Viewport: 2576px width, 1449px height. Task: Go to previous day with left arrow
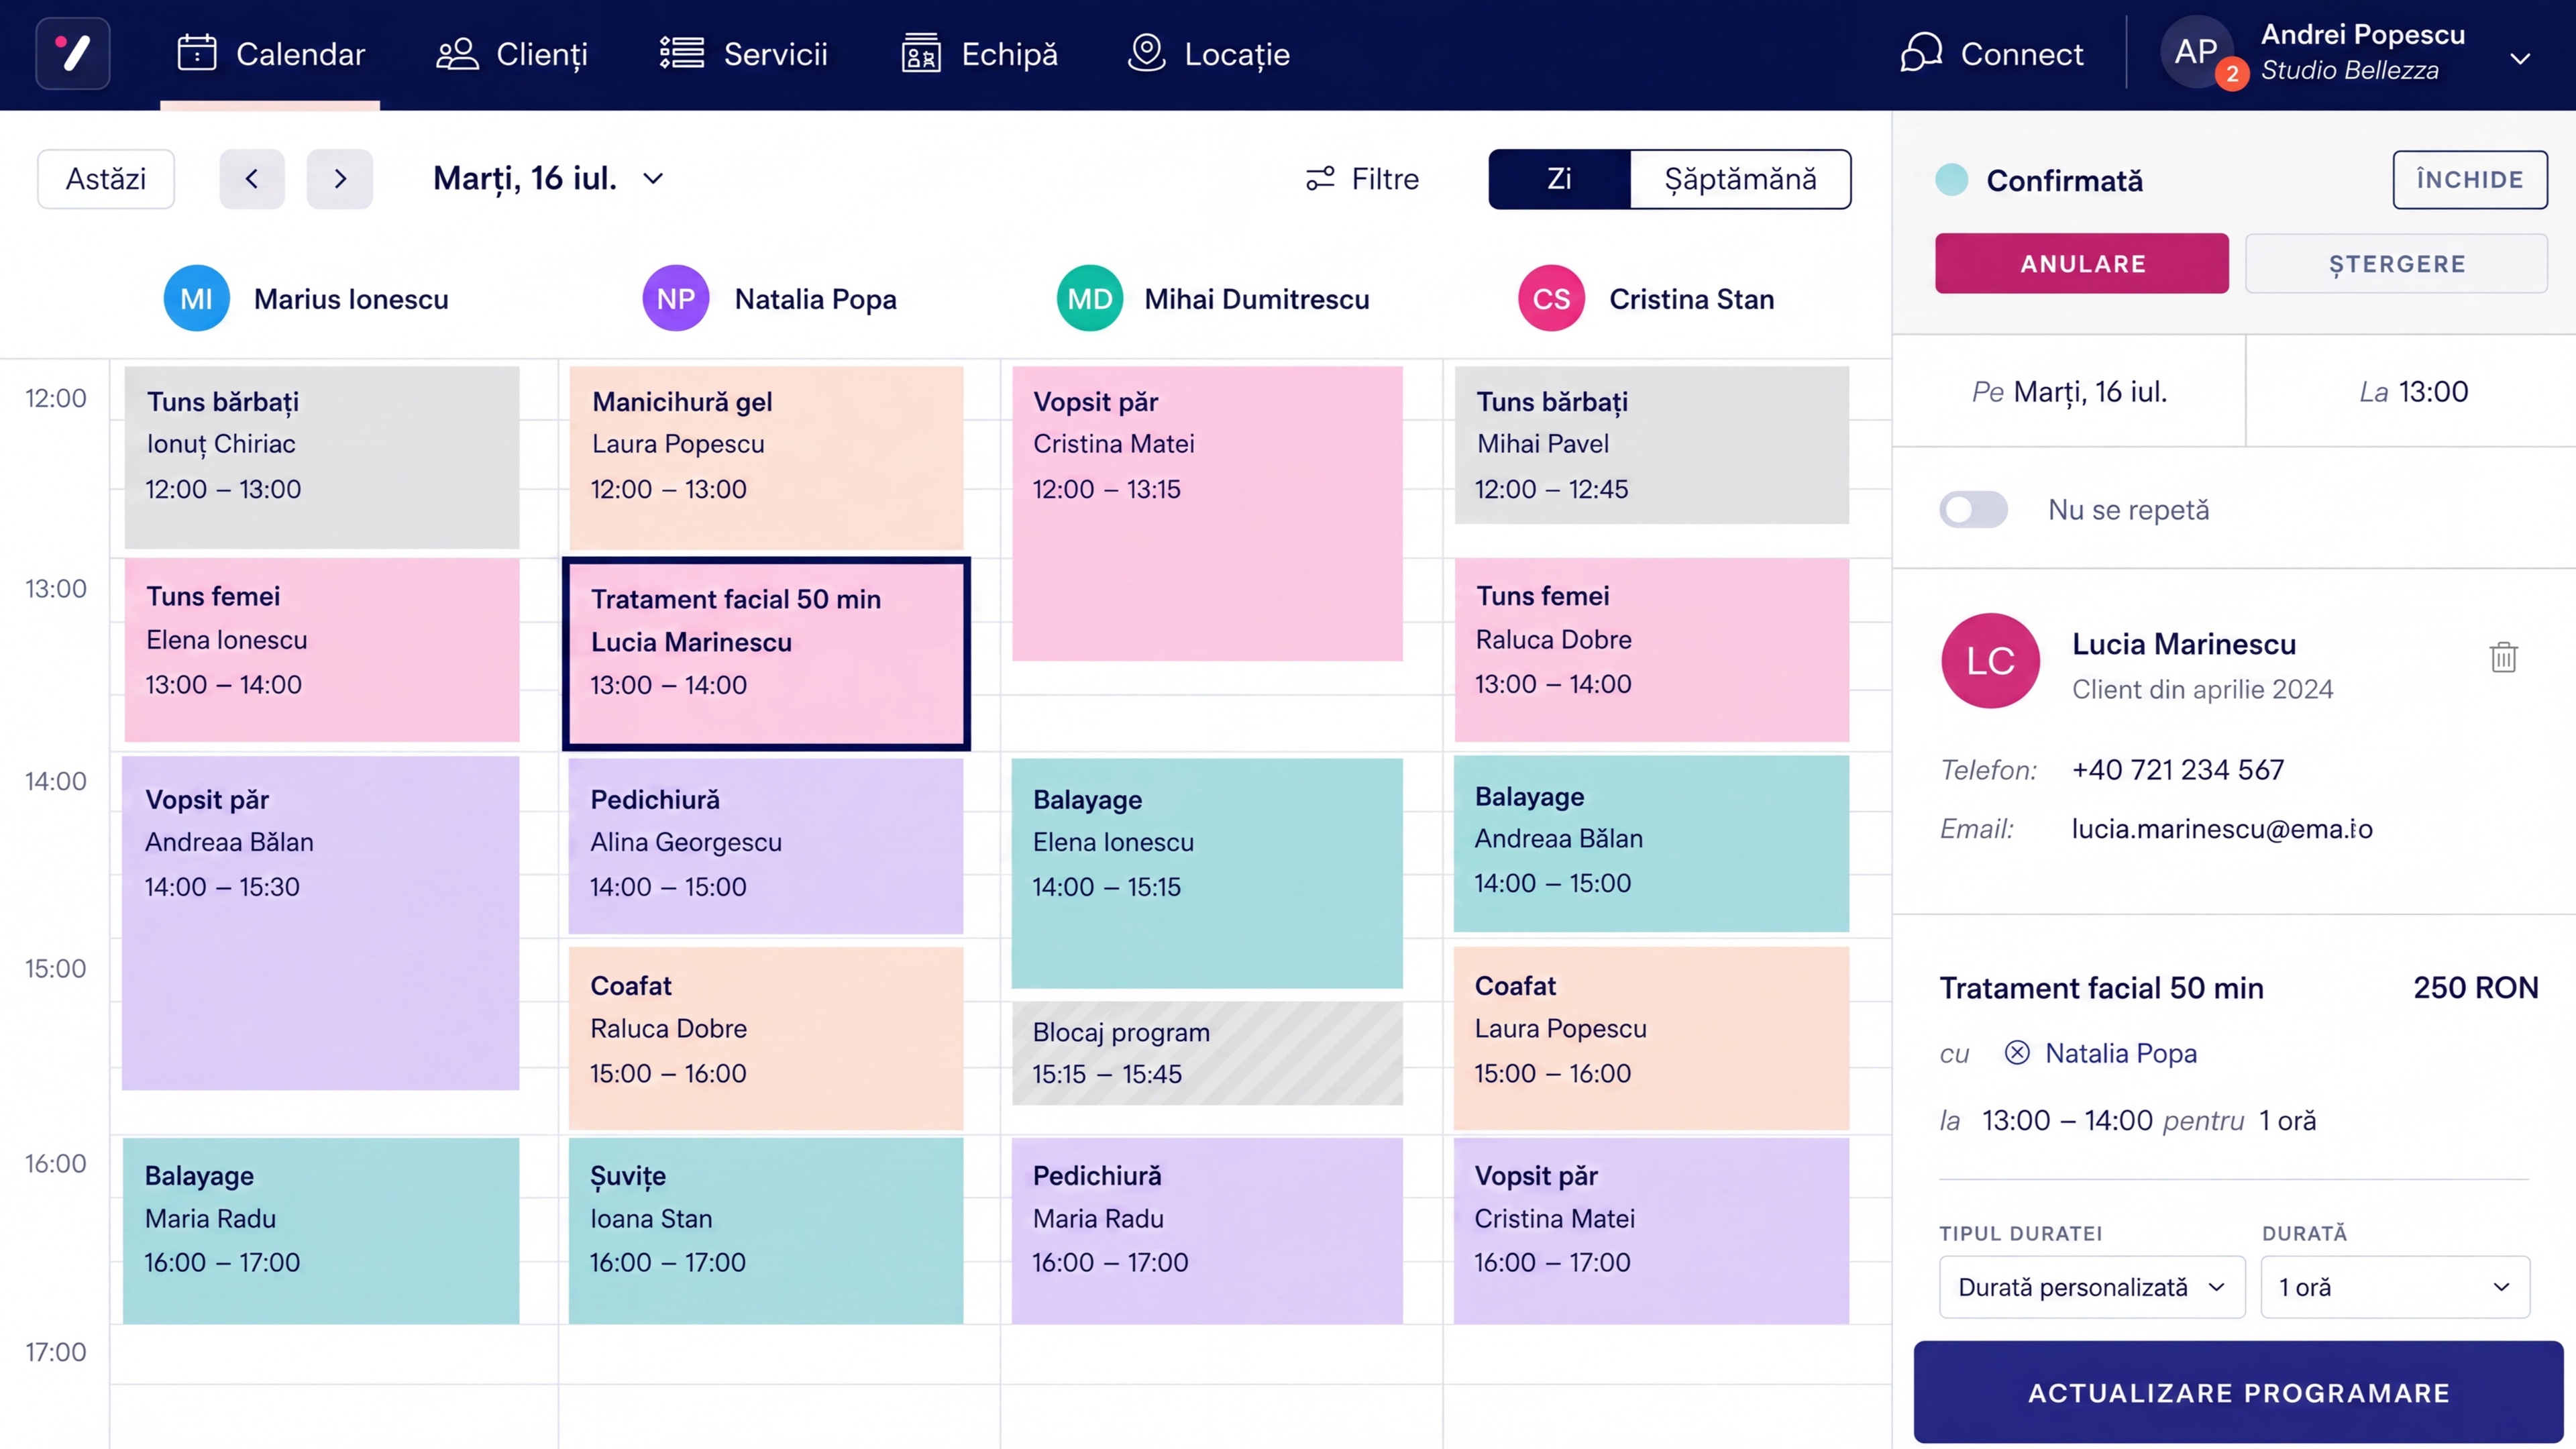coord(252,179)
